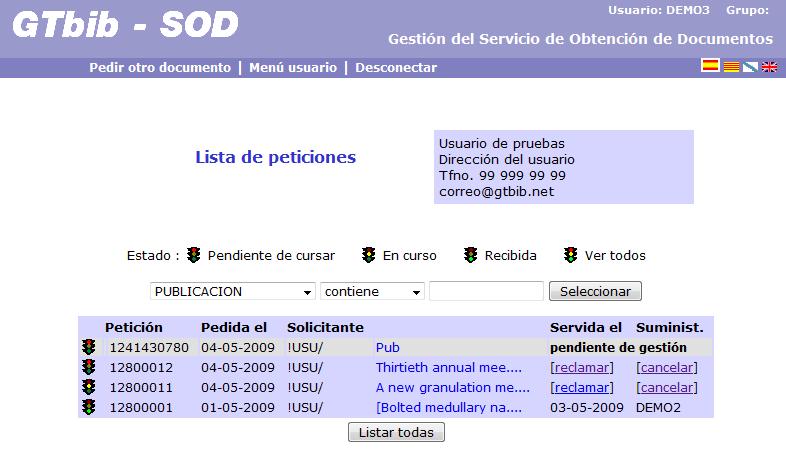Filter by Pendiente de cursar traffic light

coord(193,255)
